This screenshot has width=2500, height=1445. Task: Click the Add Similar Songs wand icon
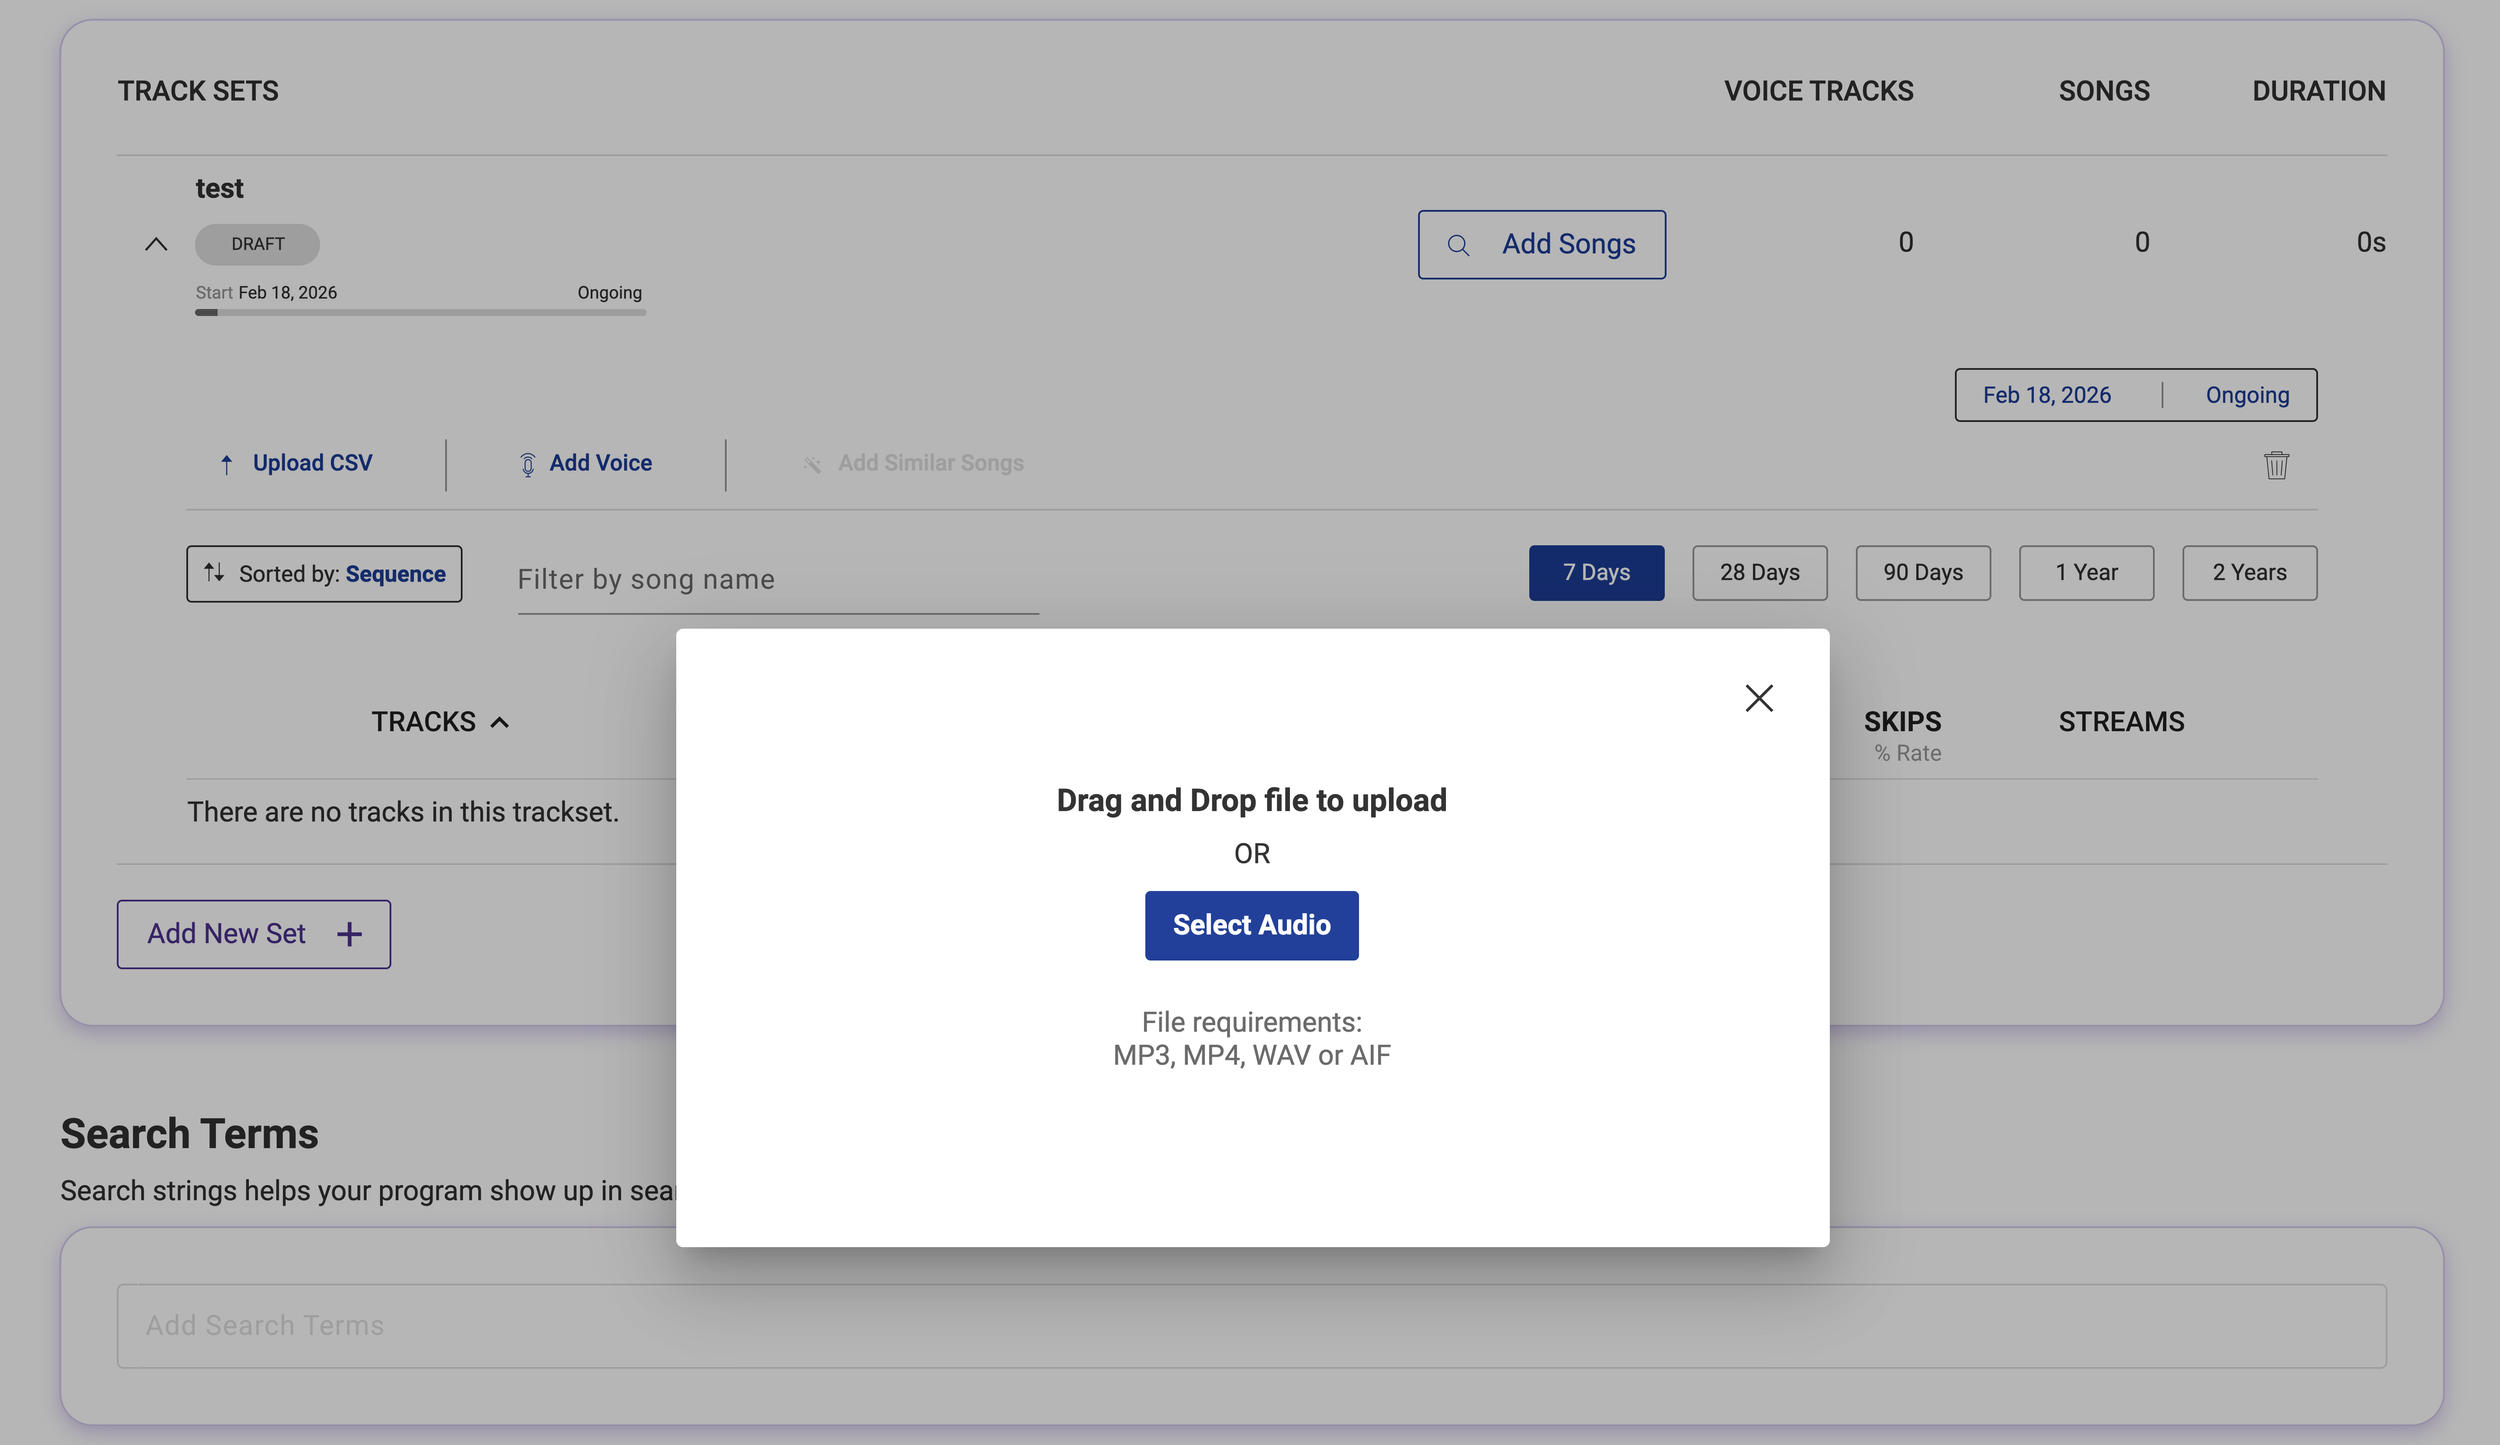click(812, 464)
